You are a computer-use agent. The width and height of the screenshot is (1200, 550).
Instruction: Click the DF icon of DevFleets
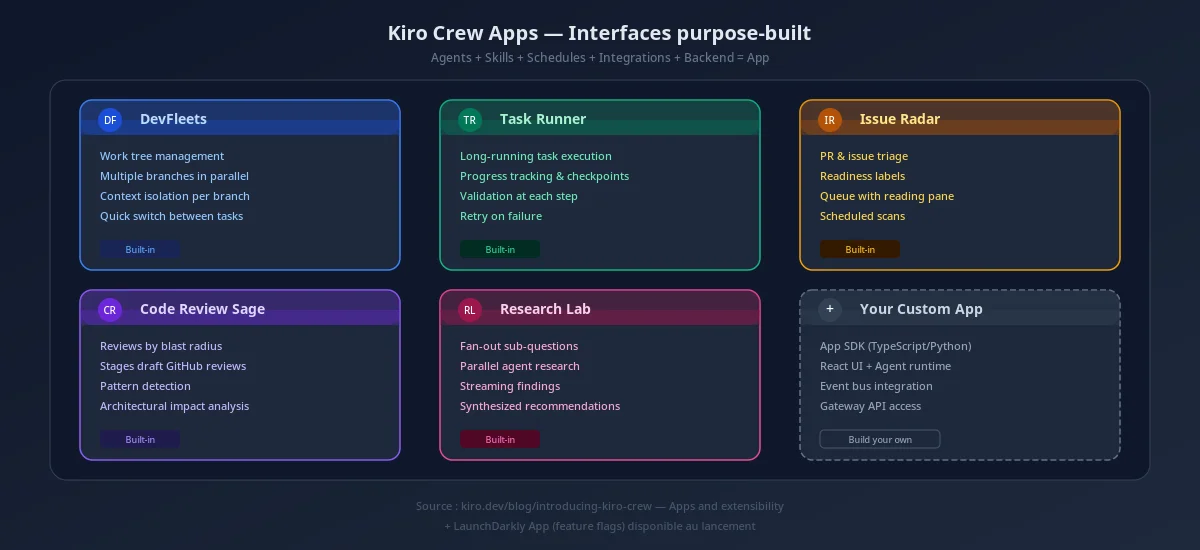pyautogui.click(x=110, y=120)
